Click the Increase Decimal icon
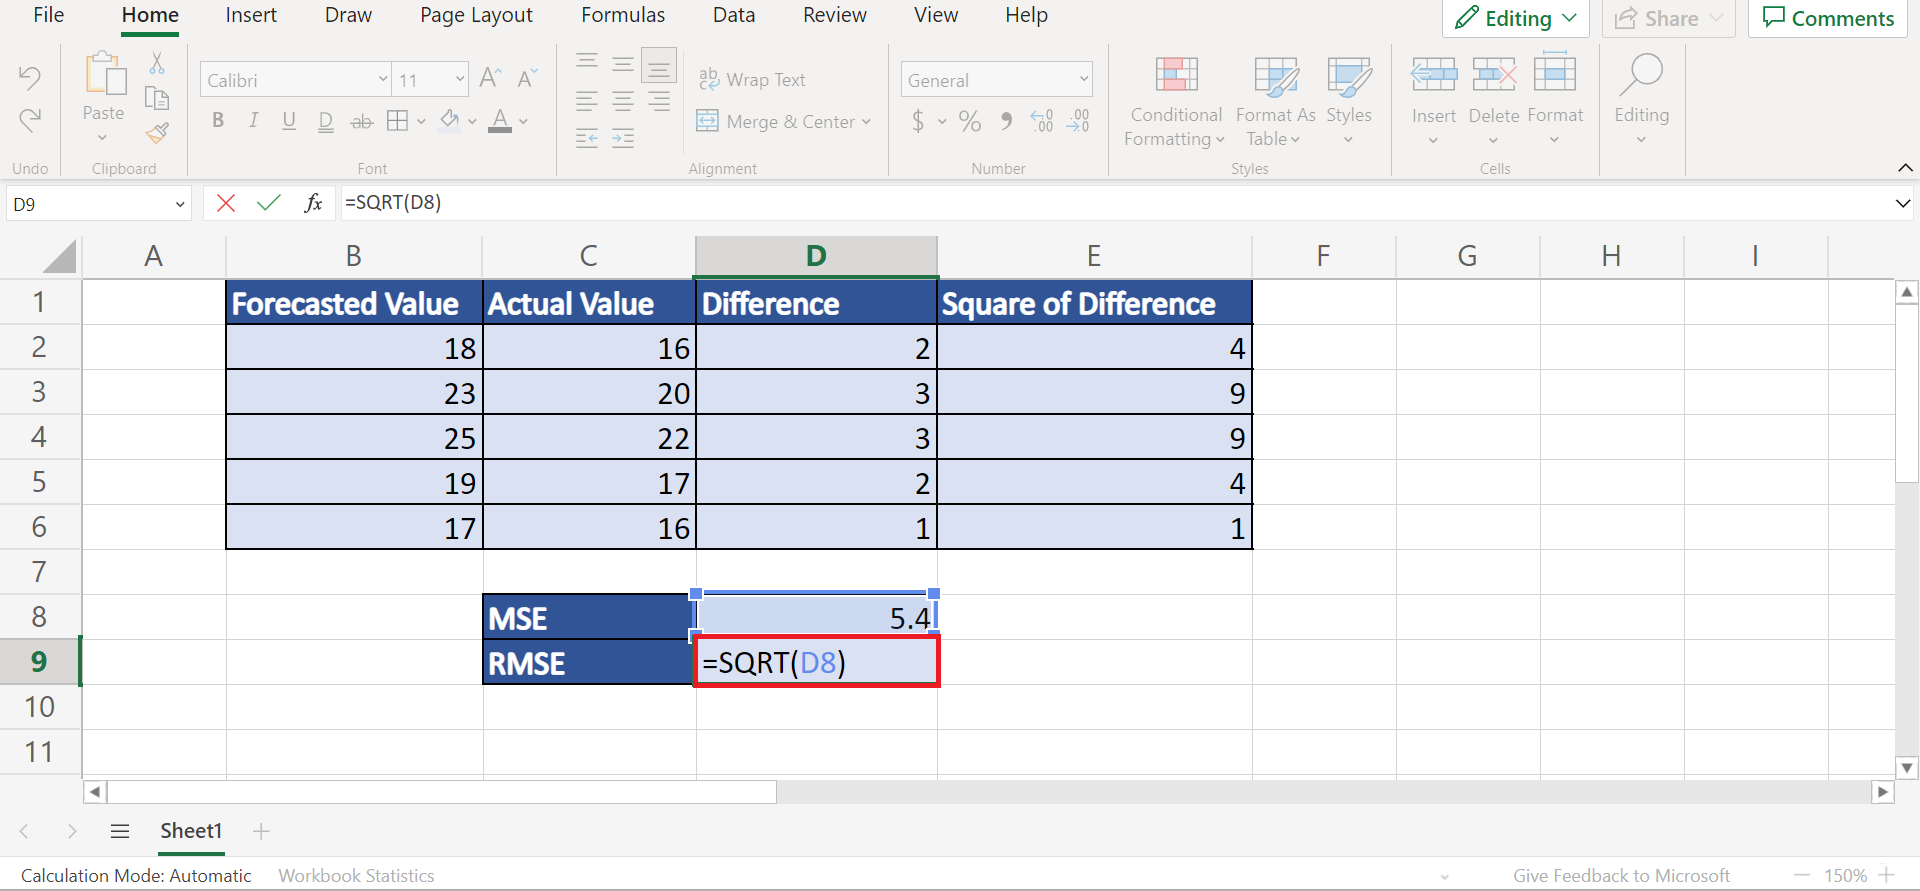The height and width of the screenshot is (891, 1920). click(x=1042, y=121)
